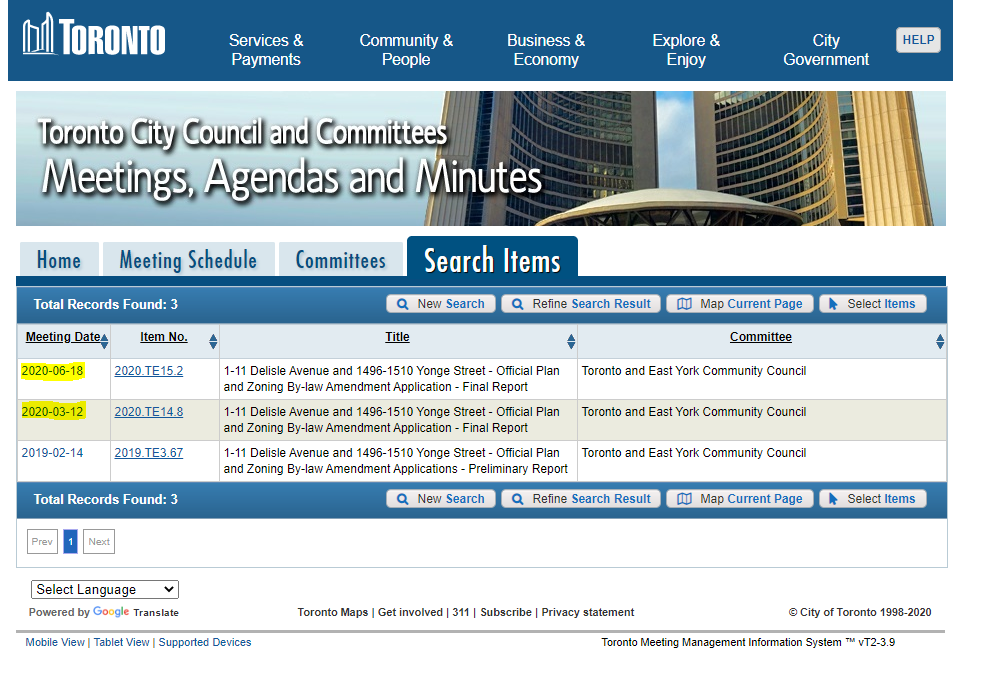The image size is (999, 680).
Task: Click sort arrows on the Committee column
Action: pos(940,341)
